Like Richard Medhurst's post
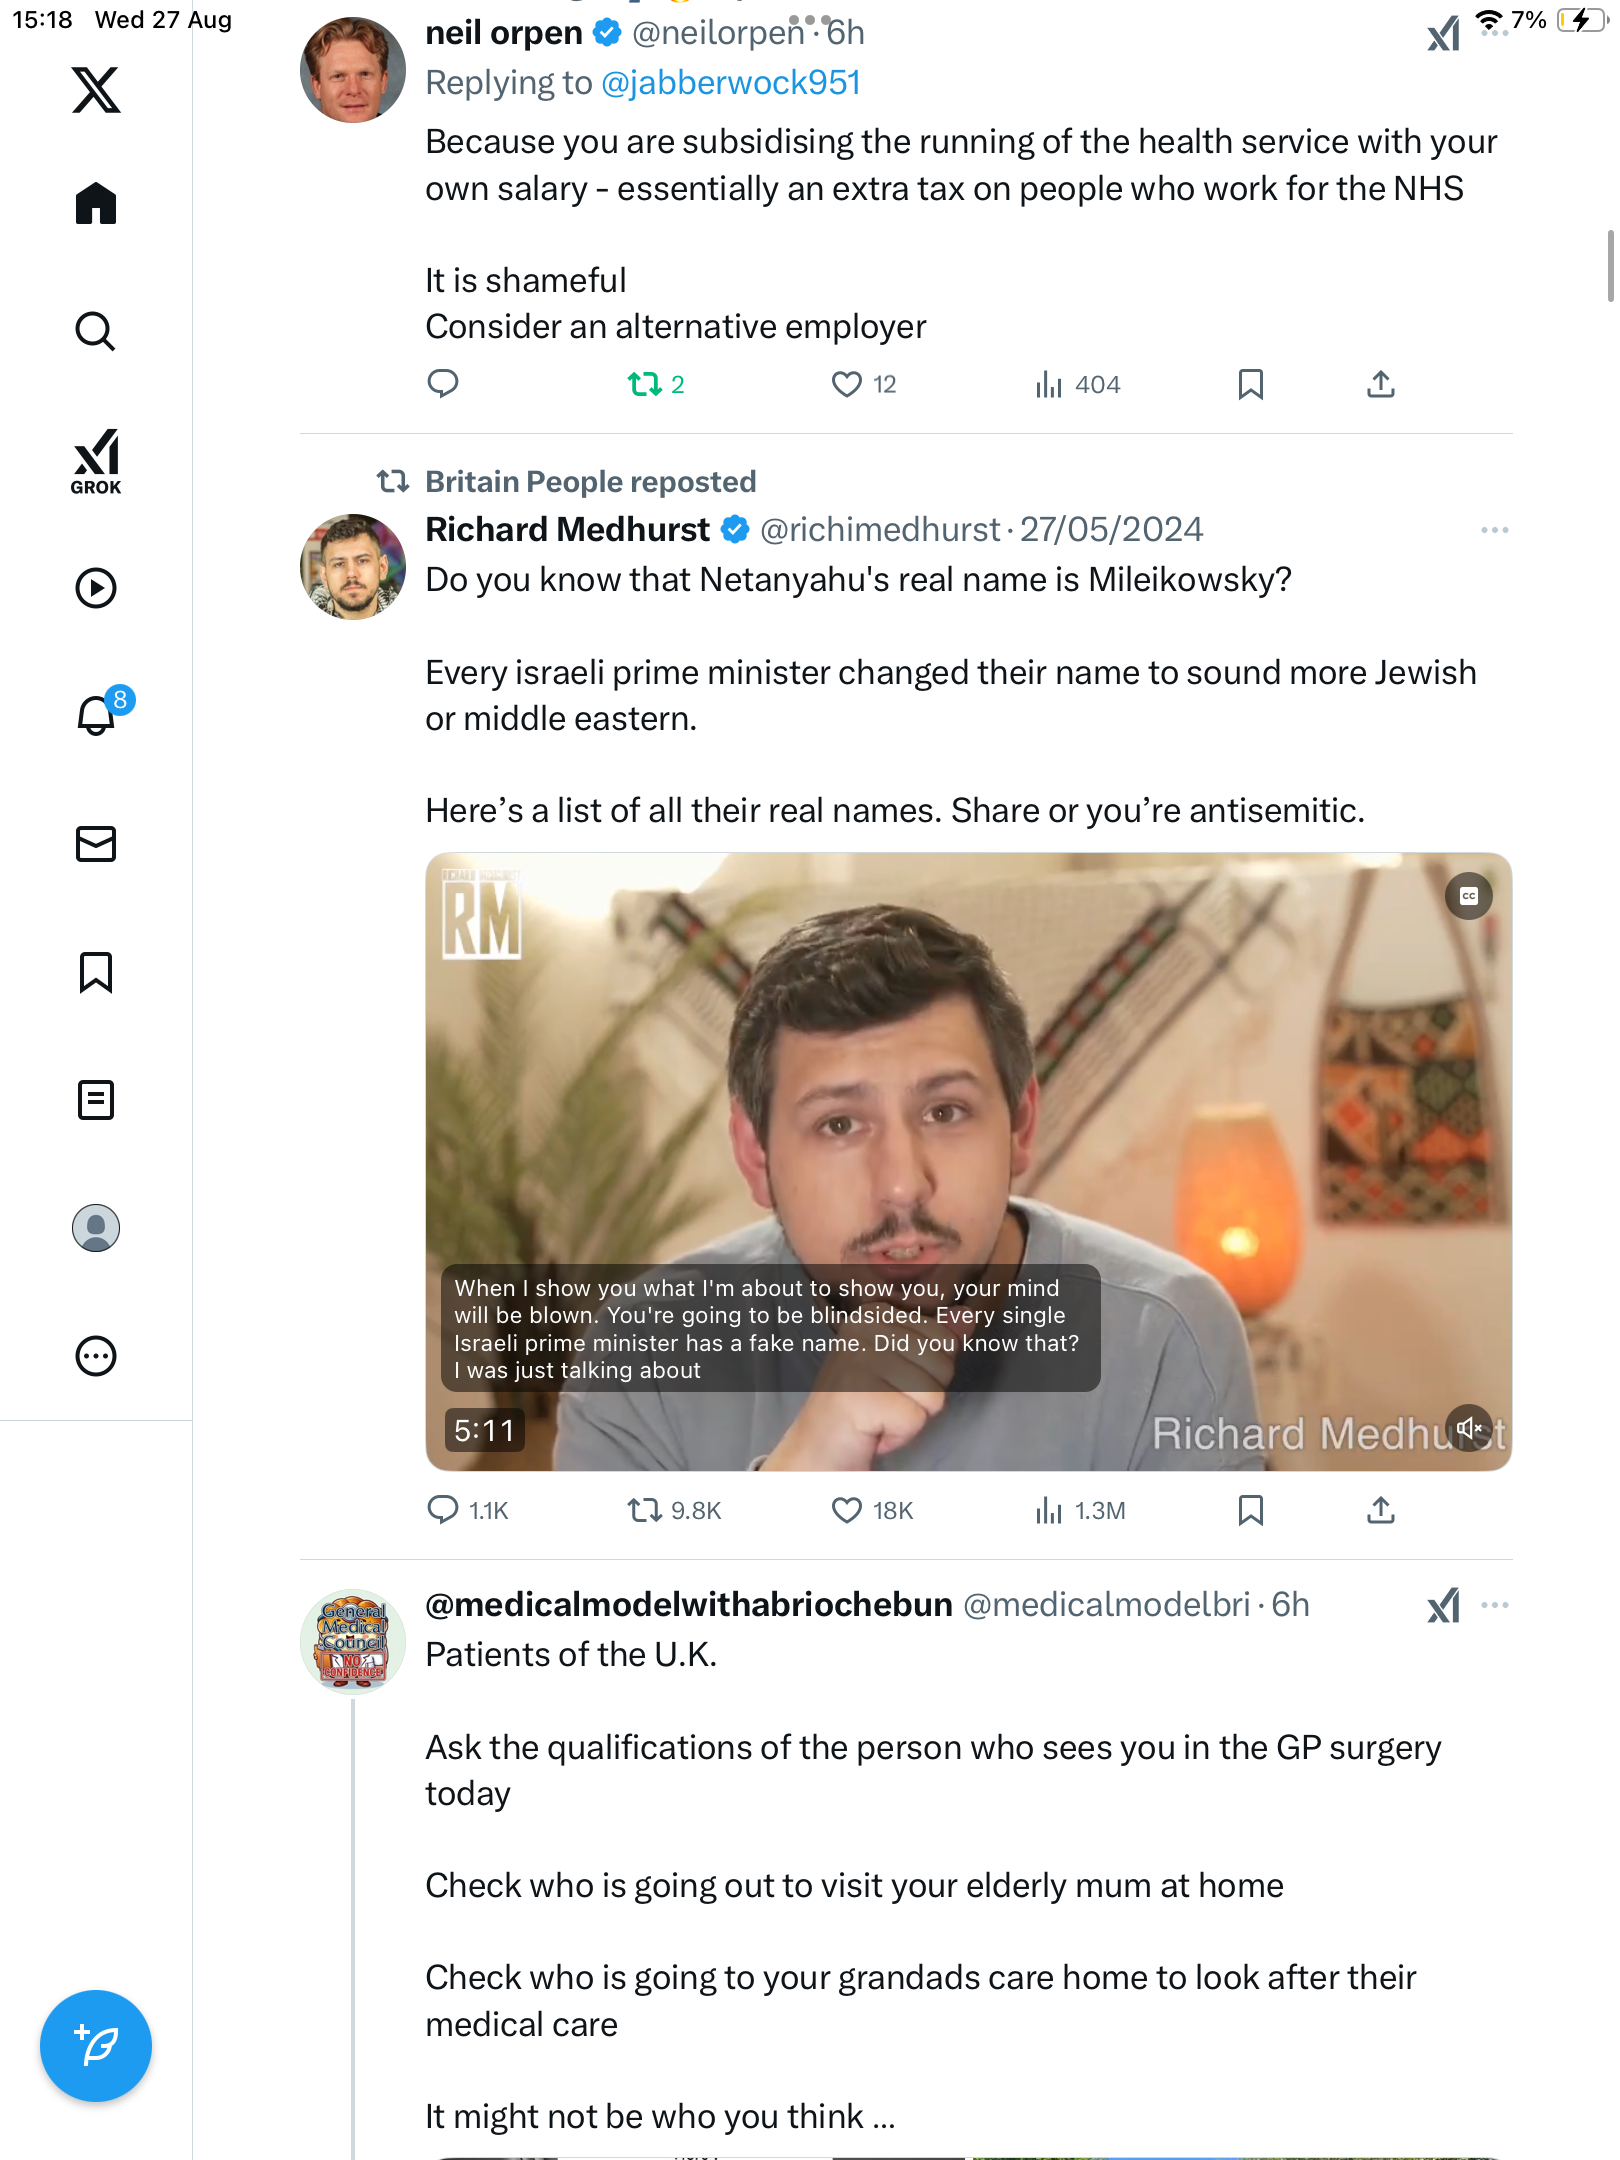1620x2160 pixels. click(847, 1510)
